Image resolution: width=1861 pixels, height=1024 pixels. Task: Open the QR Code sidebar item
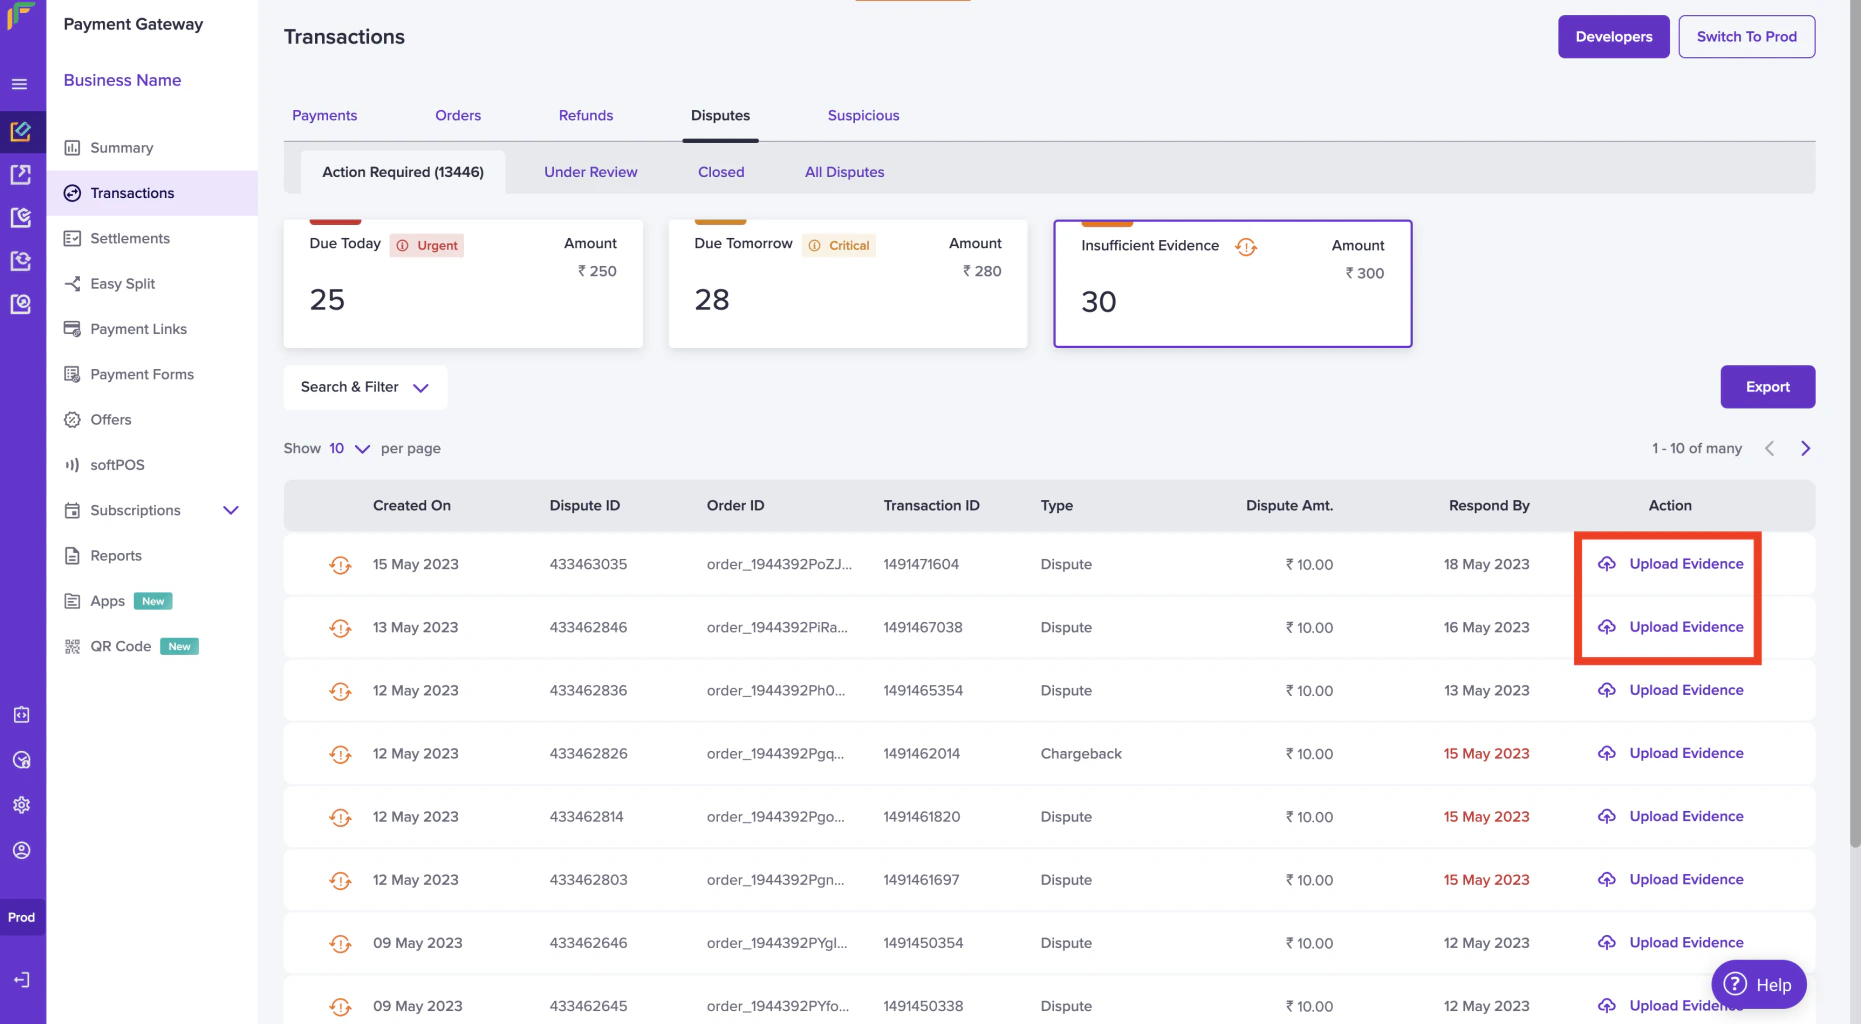(120, 646)
